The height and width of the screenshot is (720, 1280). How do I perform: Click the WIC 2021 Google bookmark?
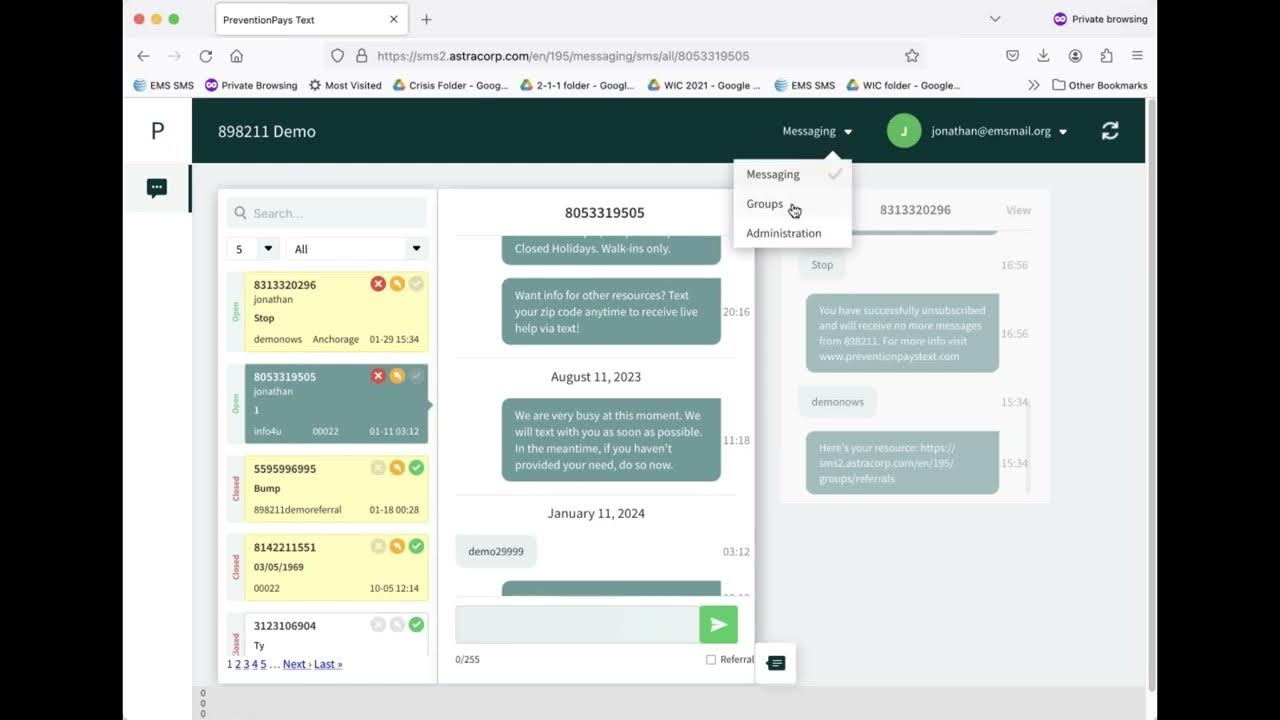(x=704, y=85)
